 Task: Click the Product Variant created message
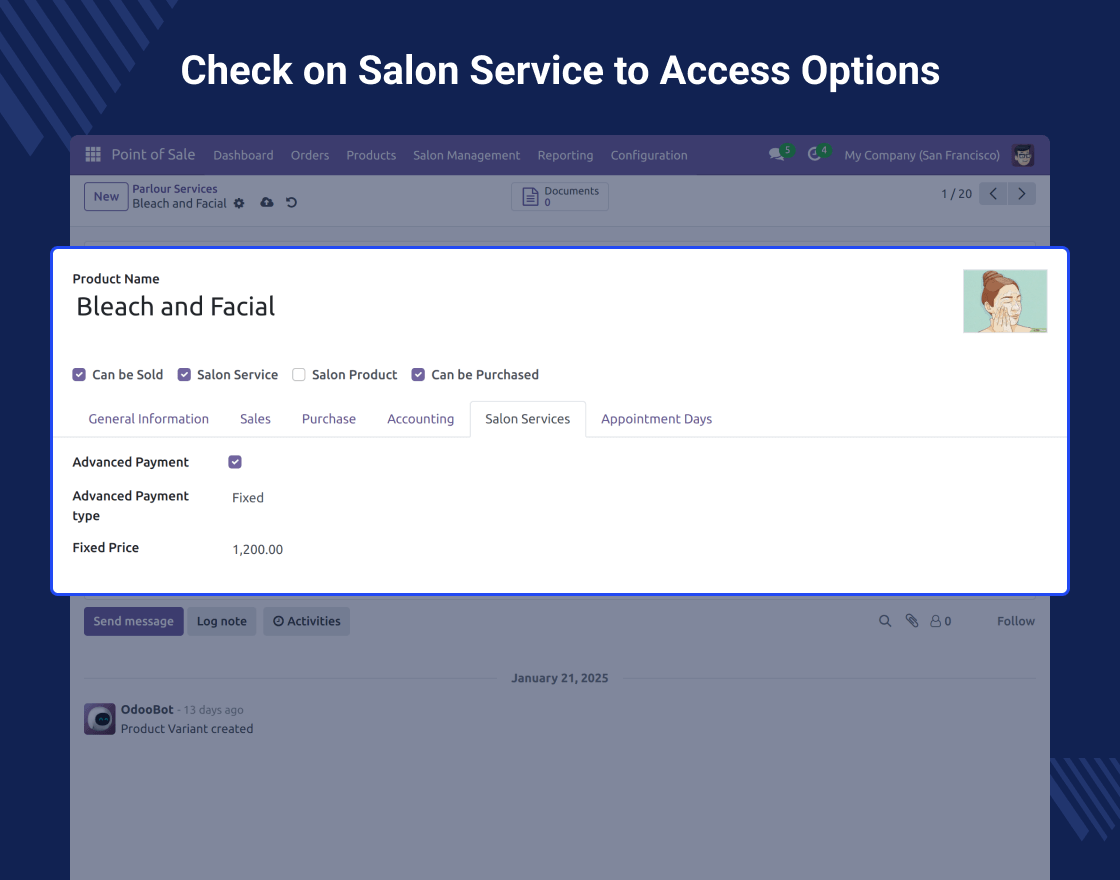point(187,729)
